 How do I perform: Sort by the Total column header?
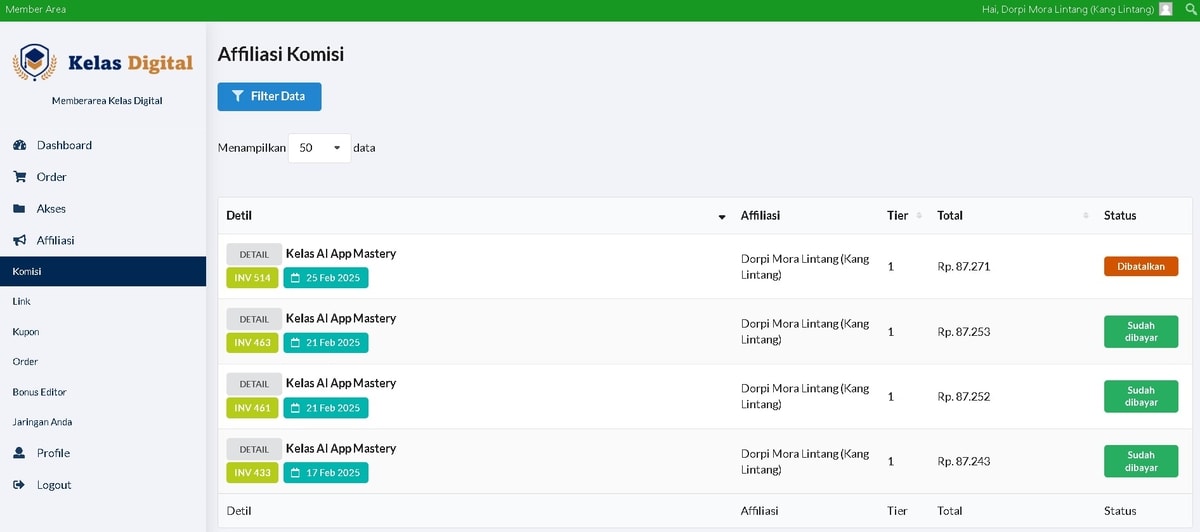(1012, 216)
